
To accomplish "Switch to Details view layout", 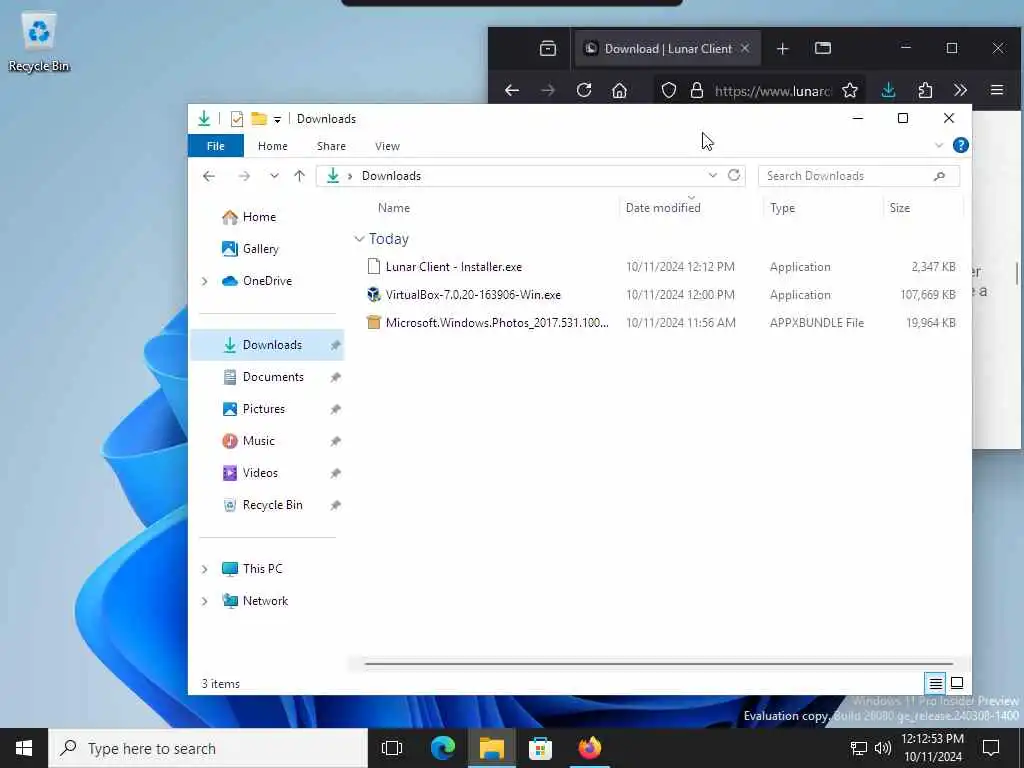I will point(935,683).
